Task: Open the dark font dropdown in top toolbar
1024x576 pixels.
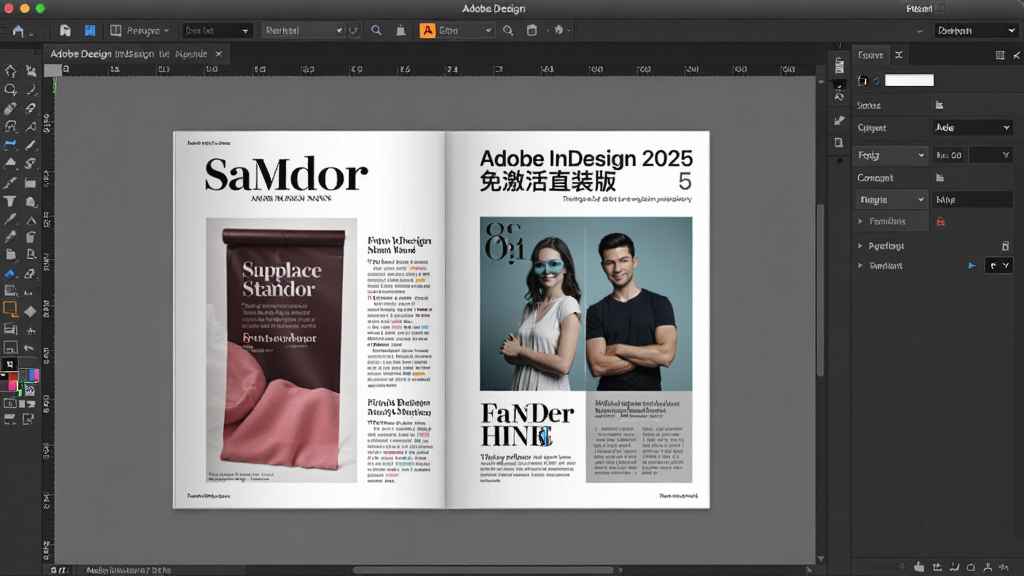Action: pyautogui.click(x=216, y=31)
